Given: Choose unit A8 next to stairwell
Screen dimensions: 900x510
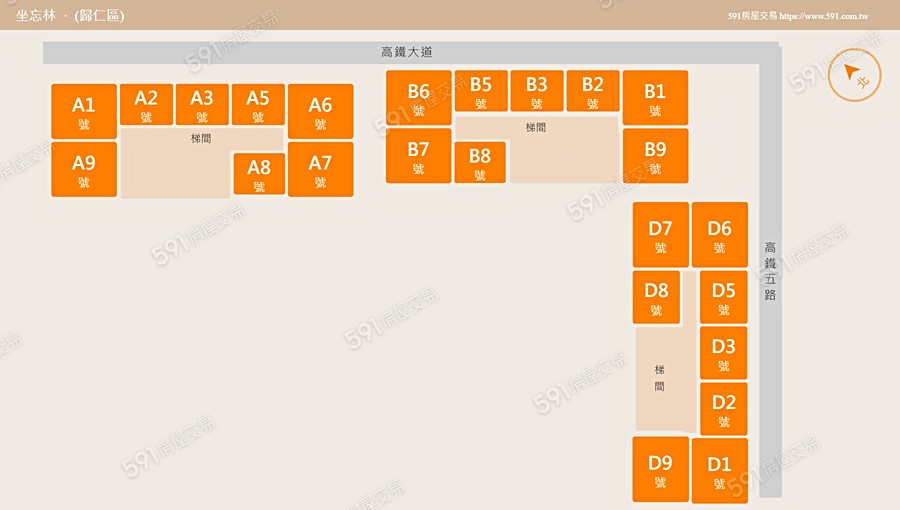Looking at the screenshot, I should pos(259,174).
